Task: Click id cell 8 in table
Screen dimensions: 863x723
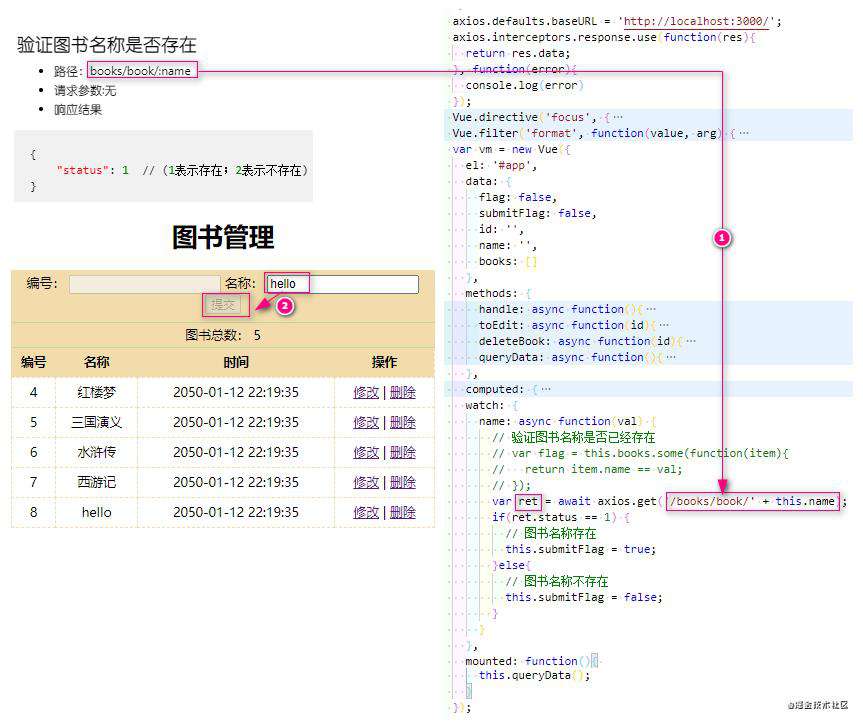Action: click(34, 512)
